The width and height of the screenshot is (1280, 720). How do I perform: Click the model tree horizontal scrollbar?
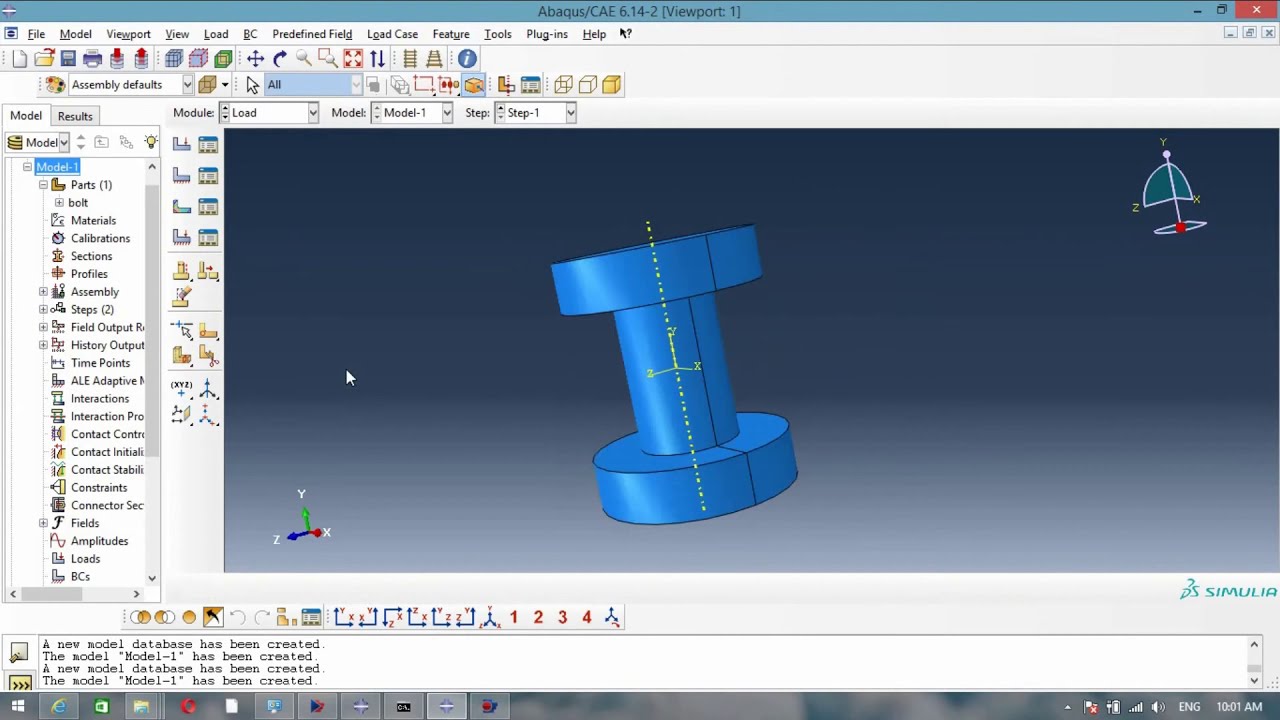click(x=52, y=594)
